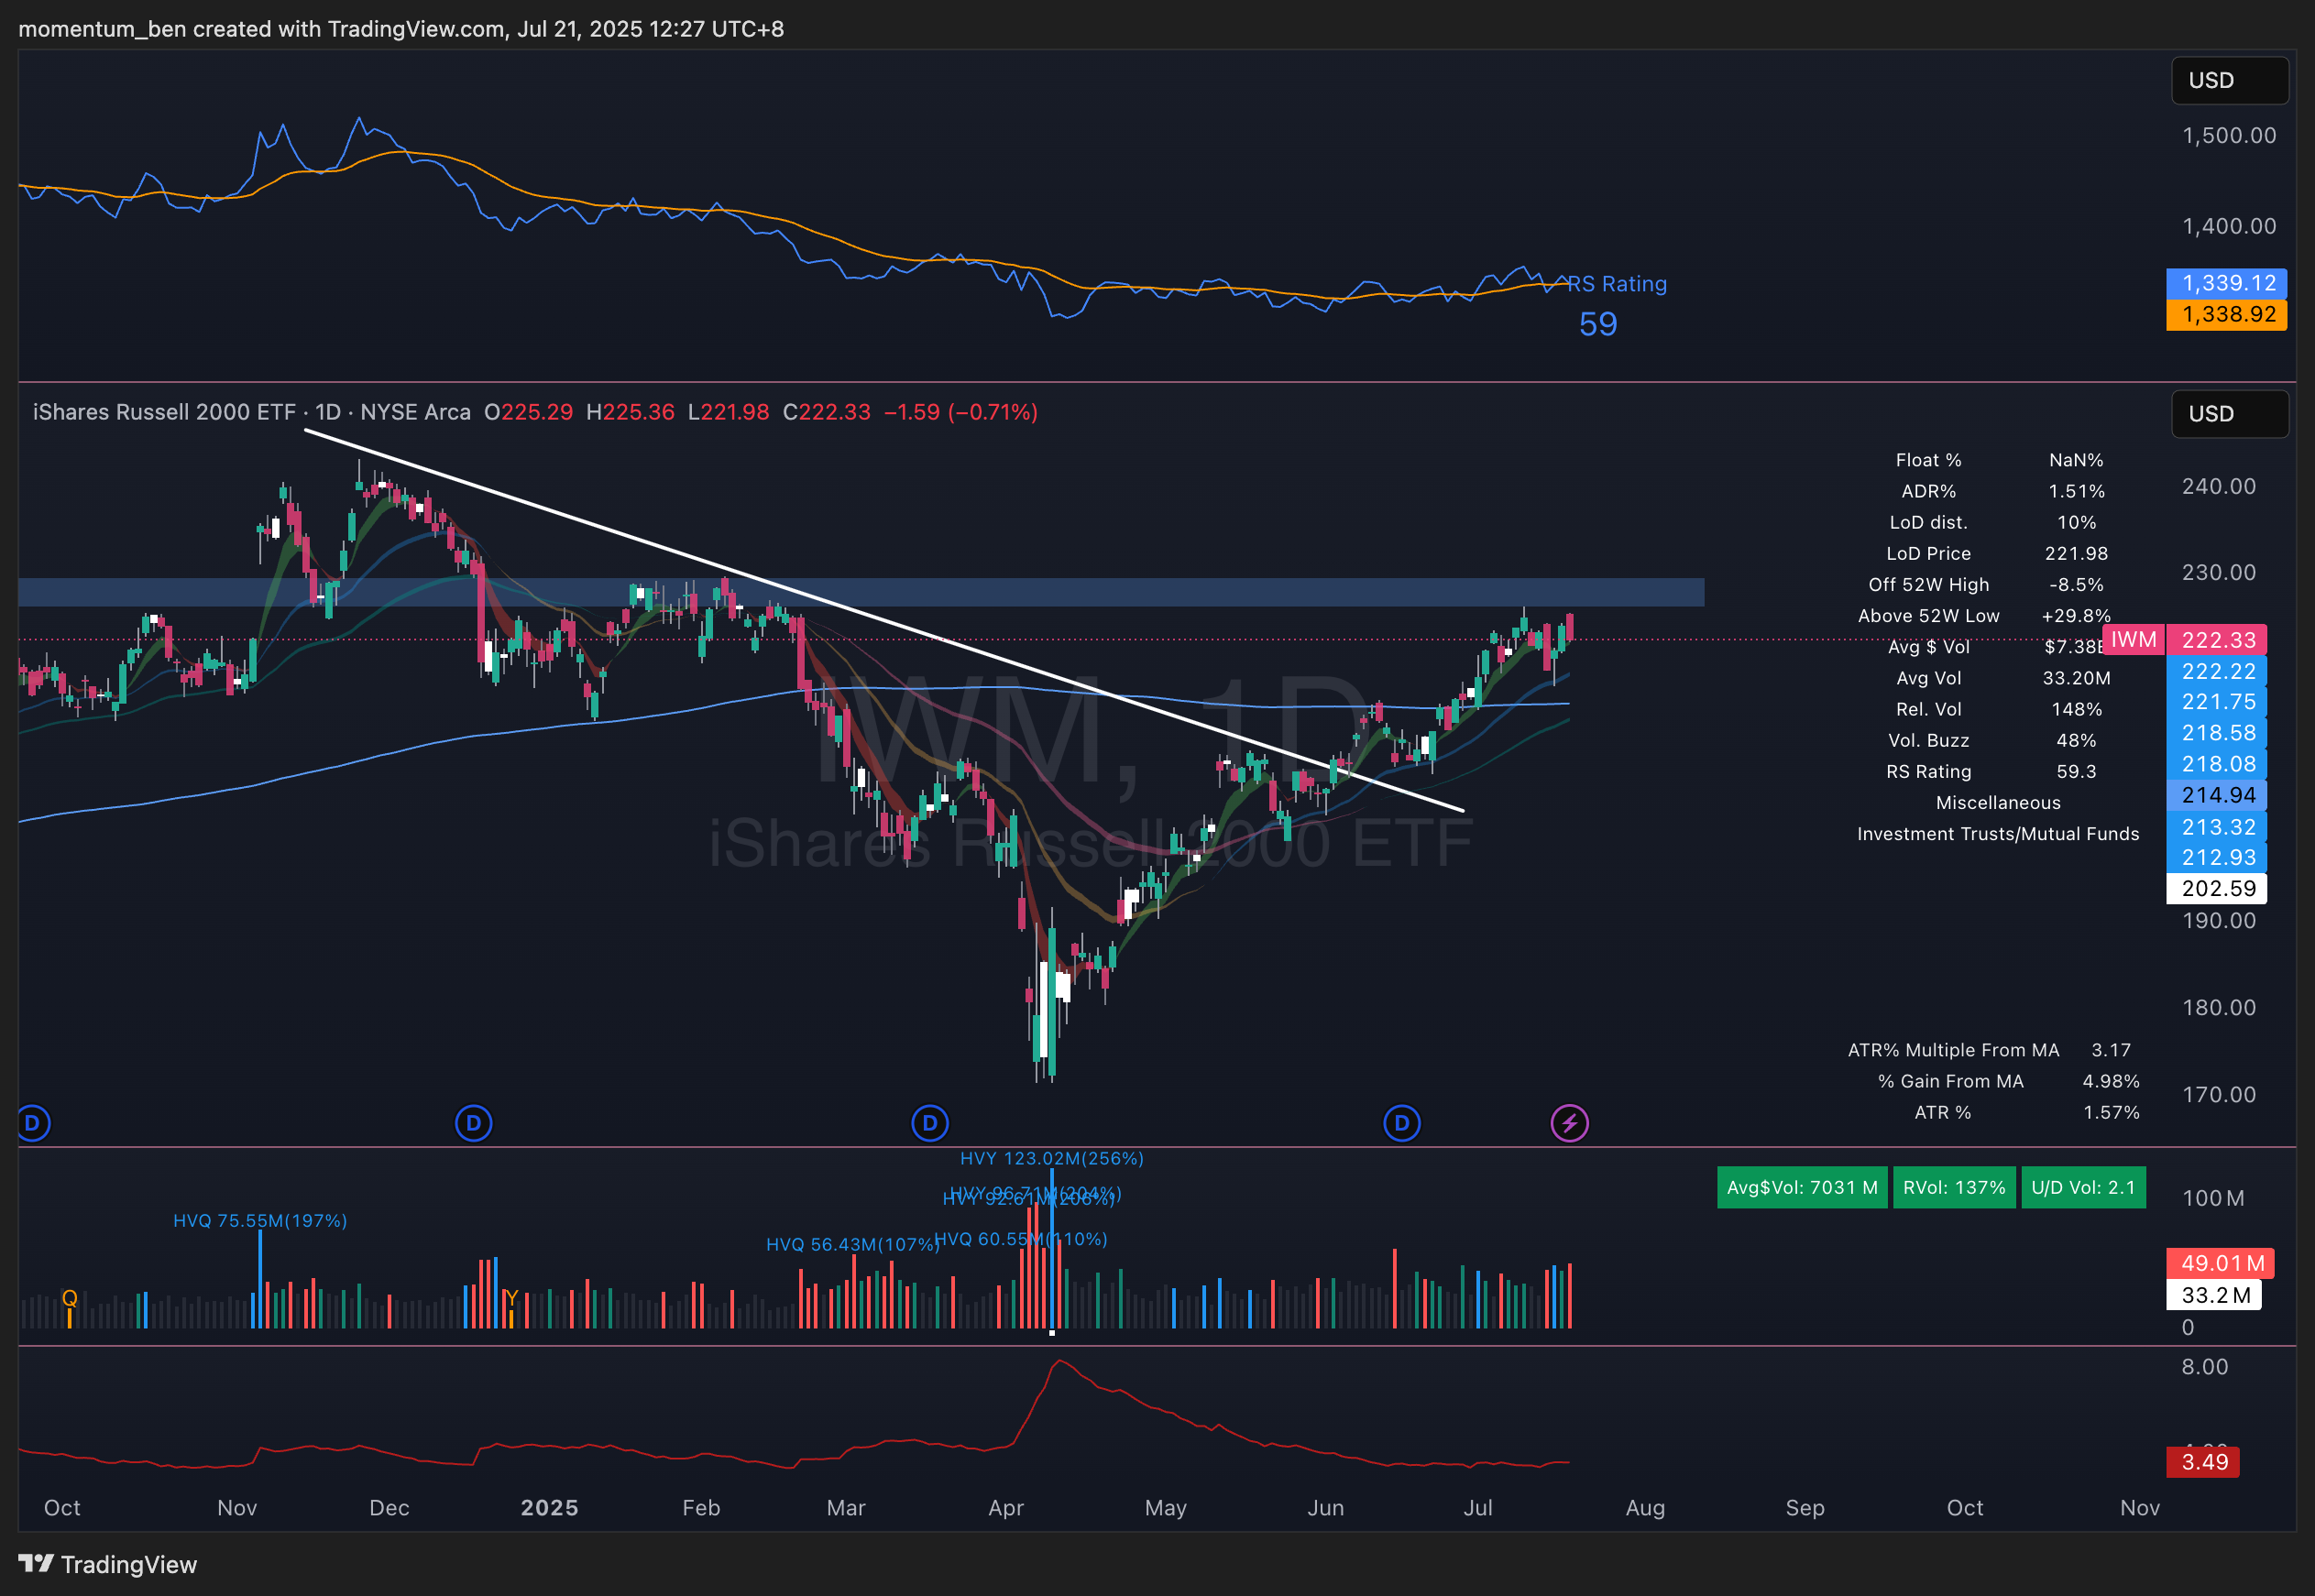The image size is (2315, 1596).
Task: Click the orange 1,338.92 price label
Action: [x=2227, y=315]
